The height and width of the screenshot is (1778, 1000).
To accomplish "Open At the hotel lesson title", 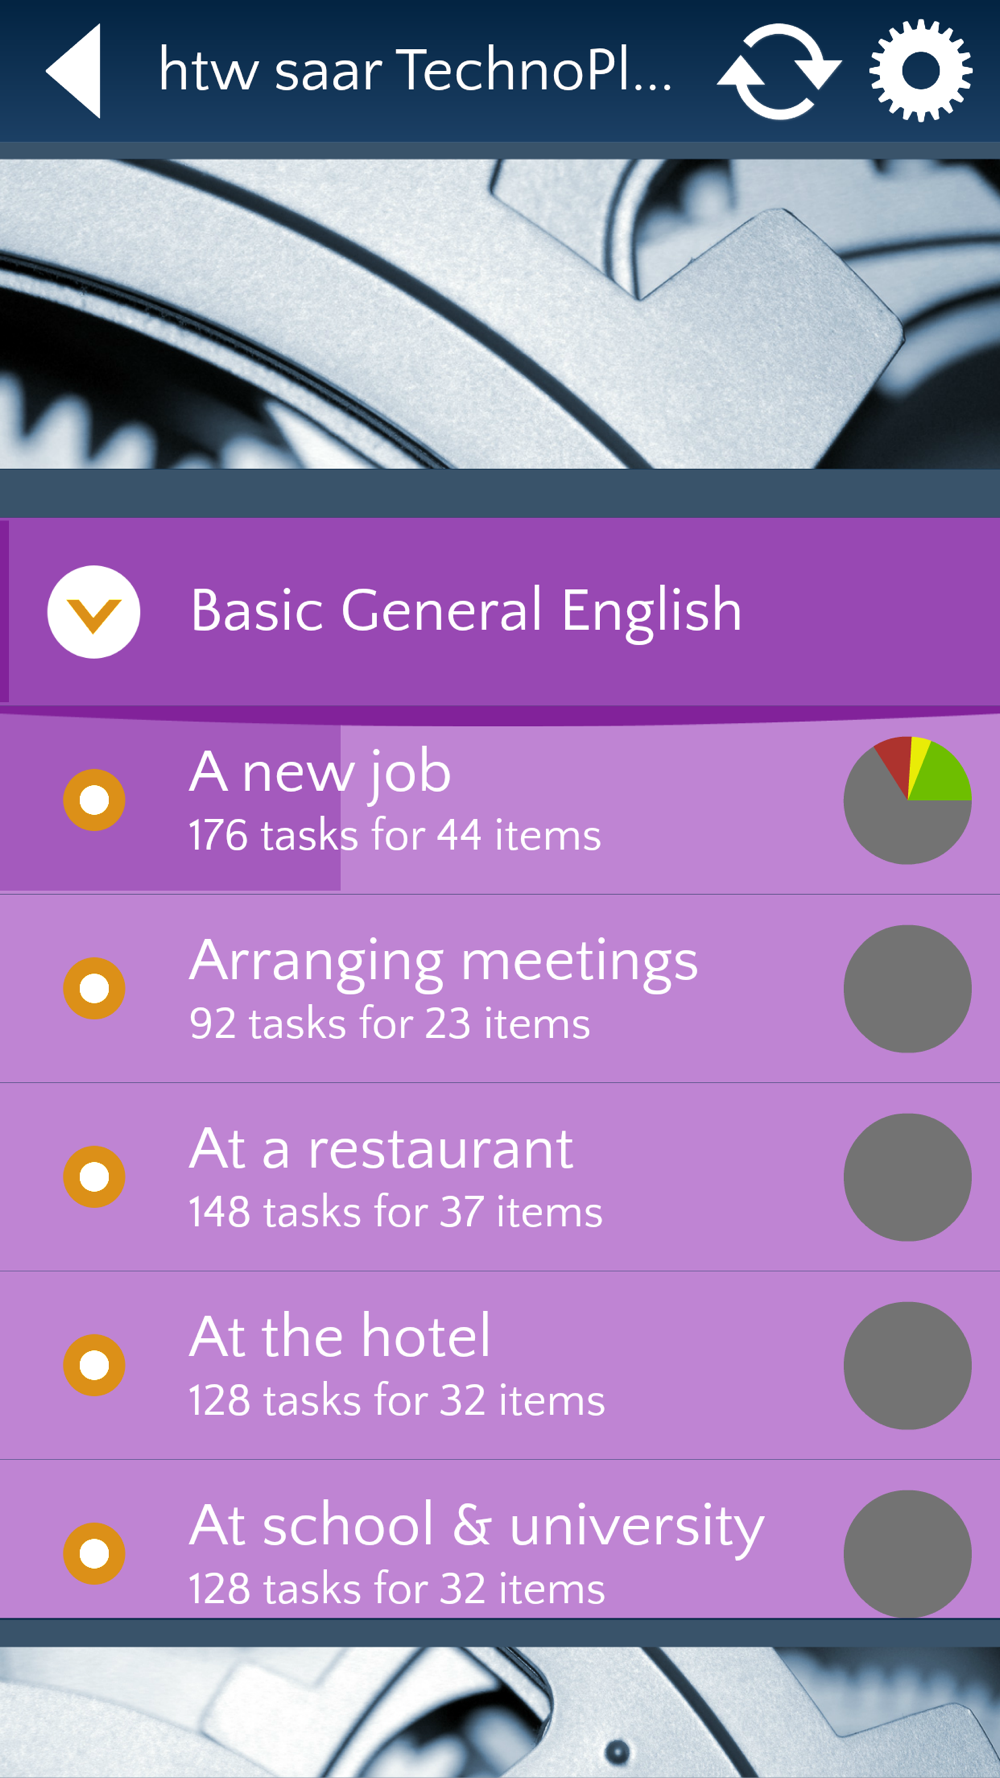I will [340, 1336].
